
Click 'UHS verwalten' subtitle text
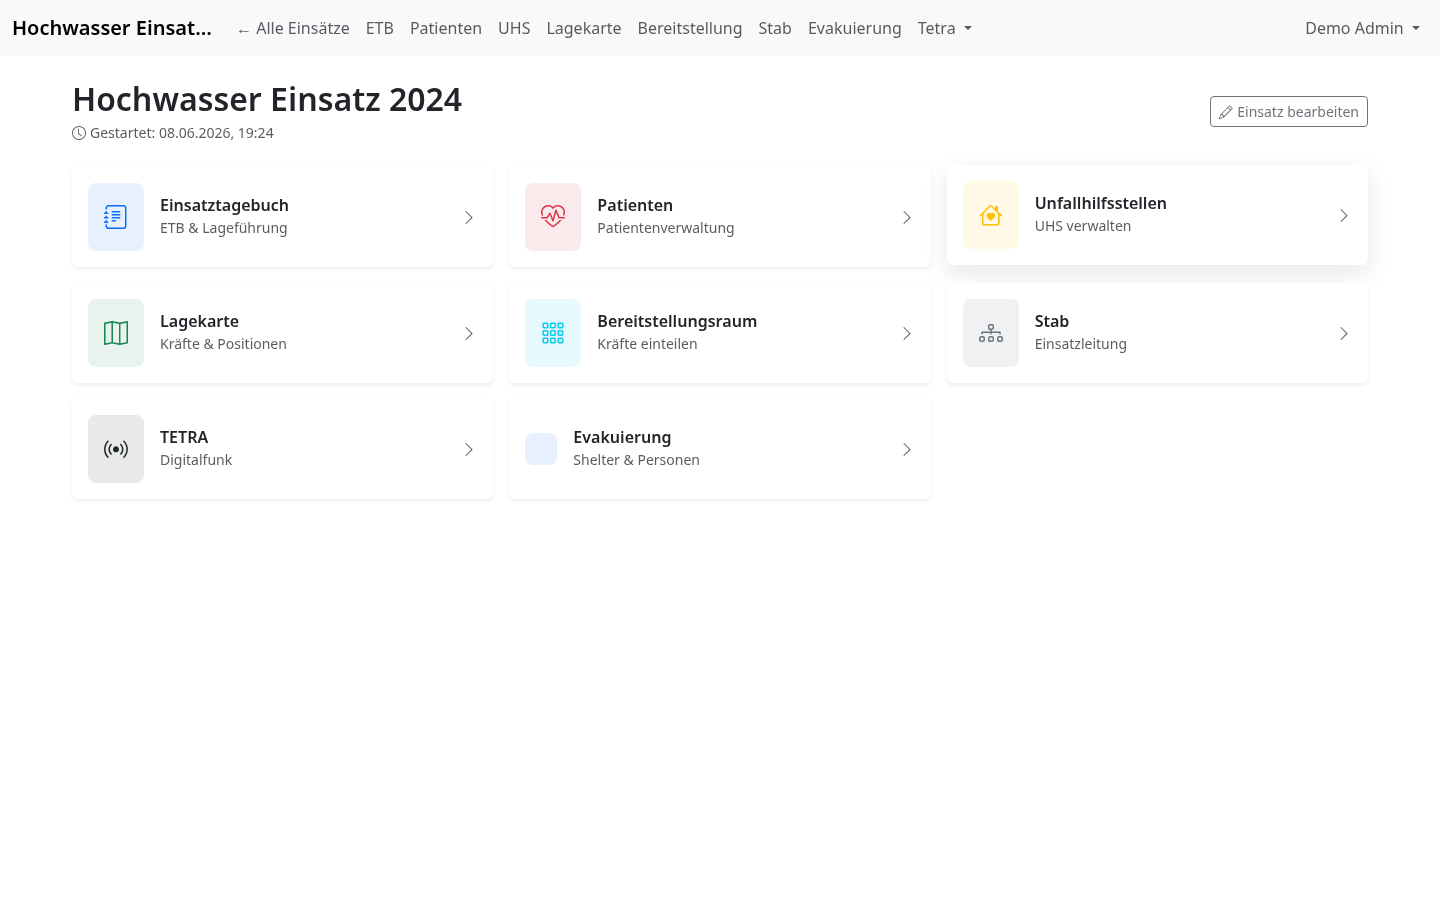coord(1083,226)
